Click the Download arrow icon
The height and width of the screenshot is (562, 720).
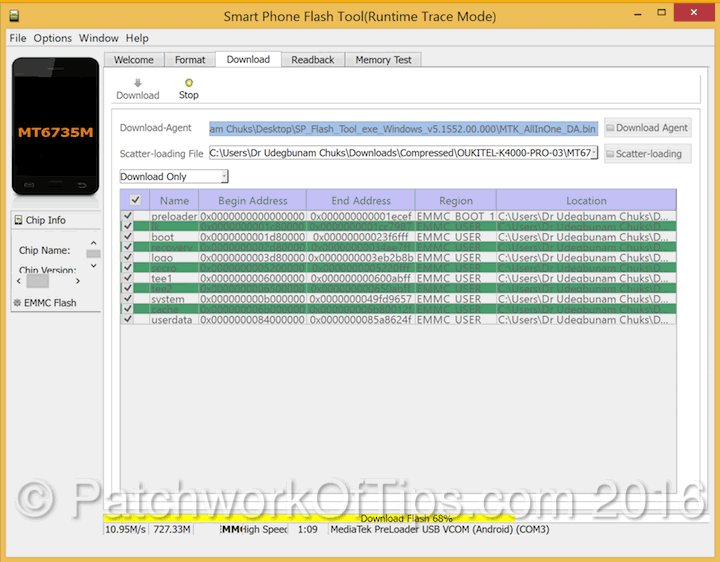(x=137, y=83)
